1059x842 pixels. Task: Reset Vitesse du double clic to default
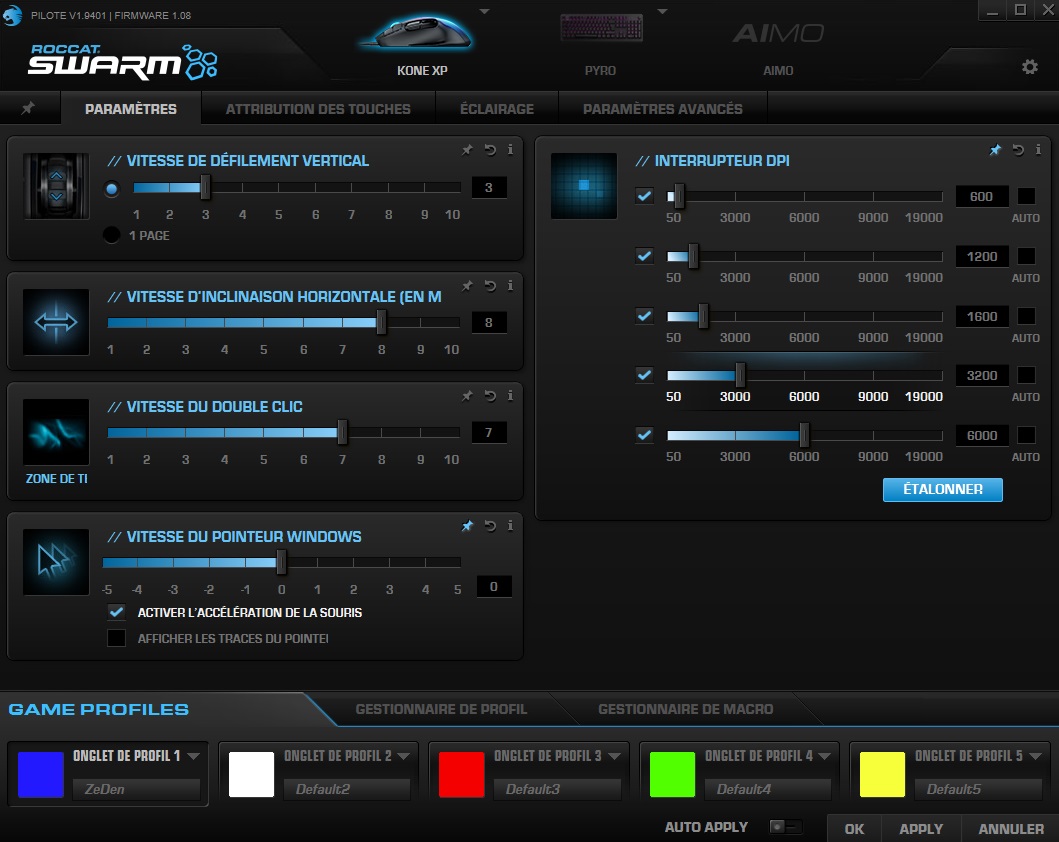pyautogui.click(x=490, y=396)
